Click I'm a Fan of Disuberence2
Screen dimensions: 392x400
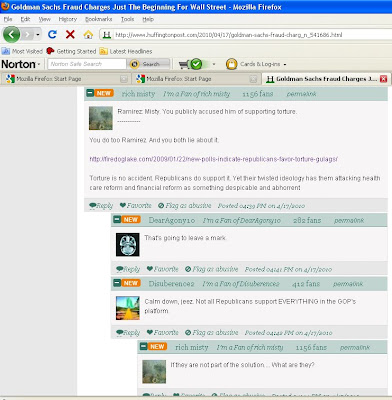tap(241, 284)
